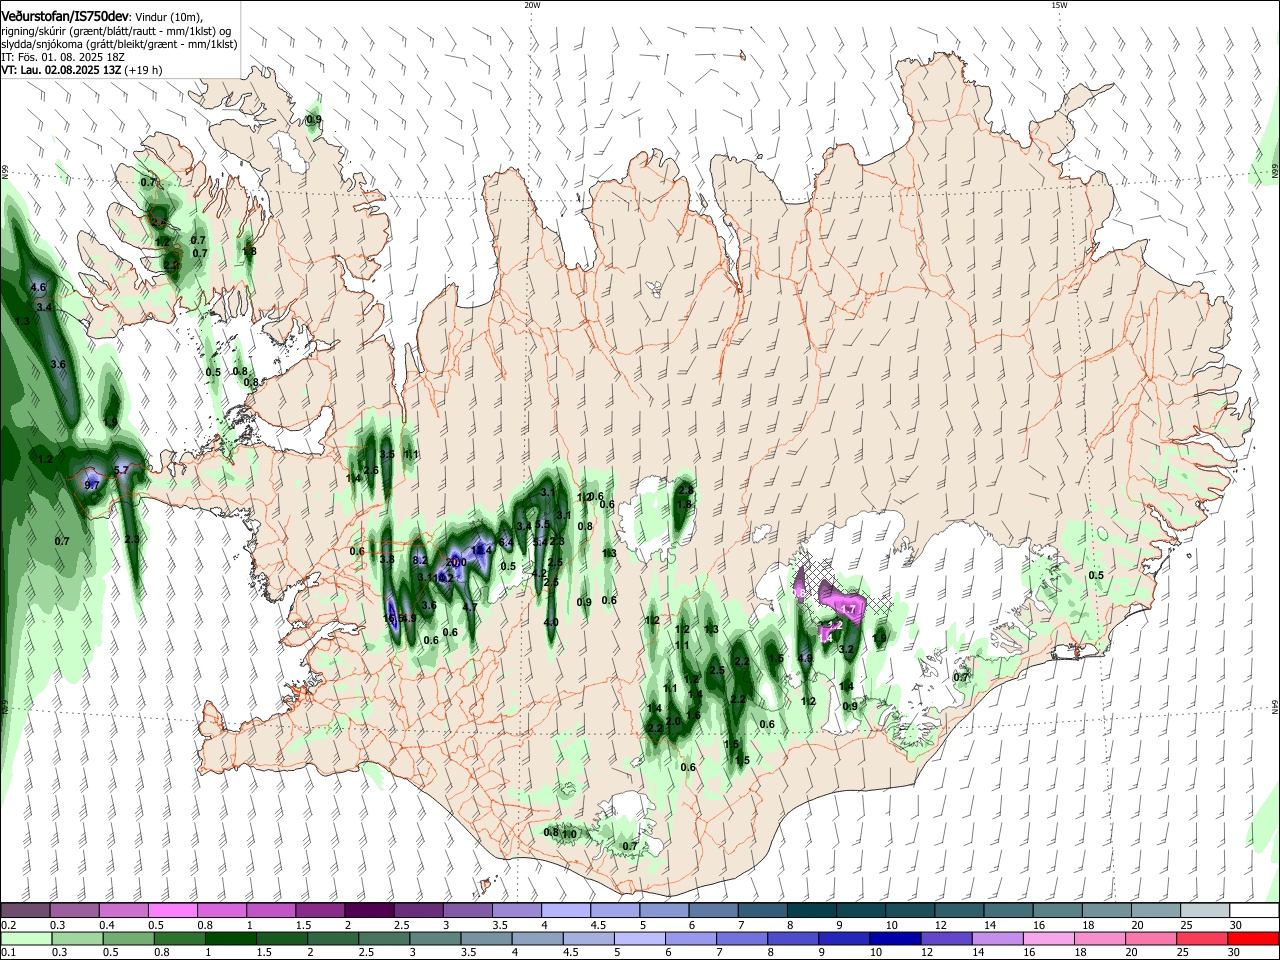Click the bright red 30 rain legend swatch
This screenshot has width=1280, height=960.
tap(1253, 938)
